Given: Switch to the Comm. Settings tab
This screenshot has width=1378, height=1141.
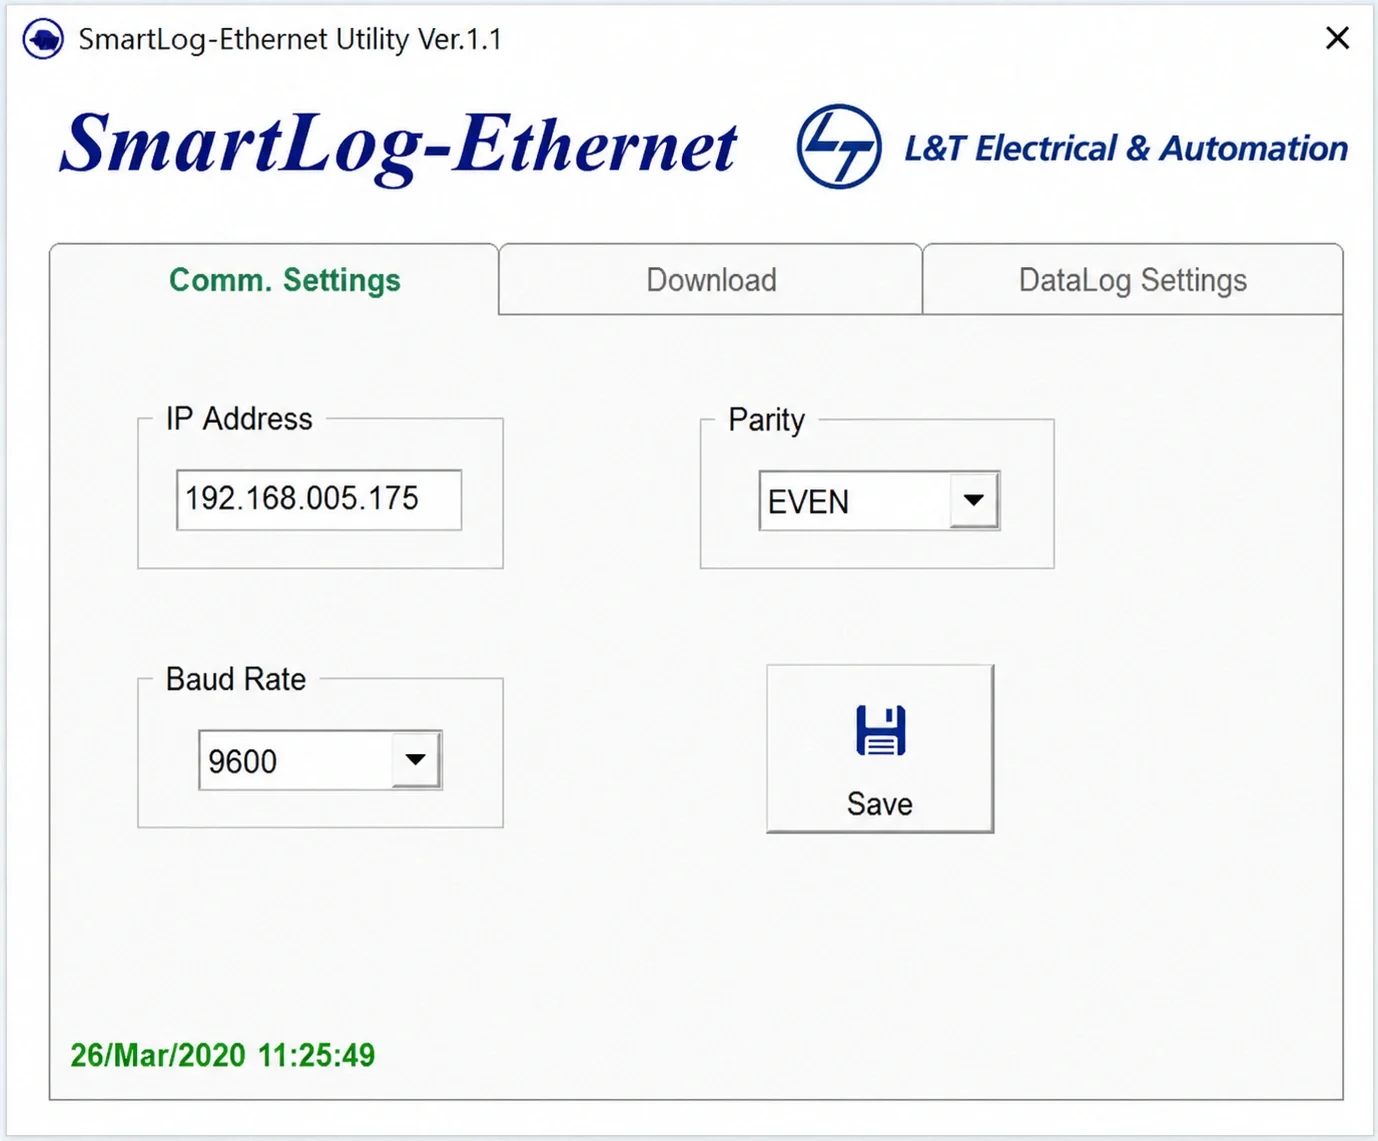Looking at the screenshot, I should pos(274,280).
